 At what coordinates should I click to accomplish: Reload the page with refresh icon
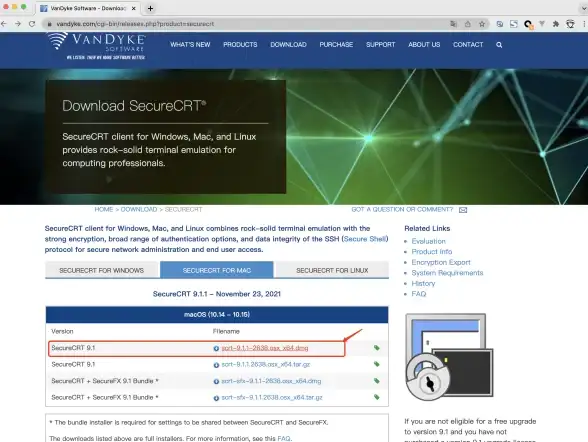tap(32, 24)
